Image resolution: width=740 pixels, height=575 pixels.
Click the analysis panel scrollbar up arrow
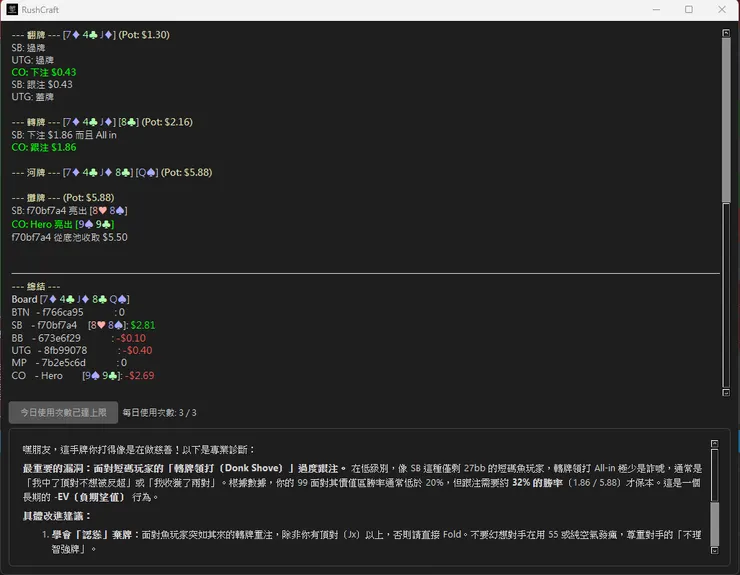tap(714, 443)
